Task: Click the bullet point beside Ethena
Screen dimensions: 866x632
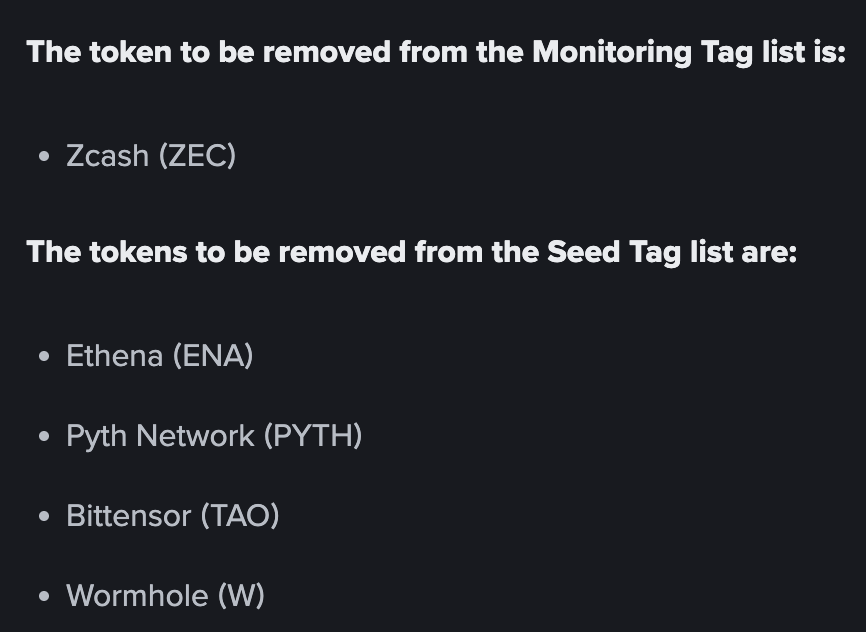Action: pos(45,356)
